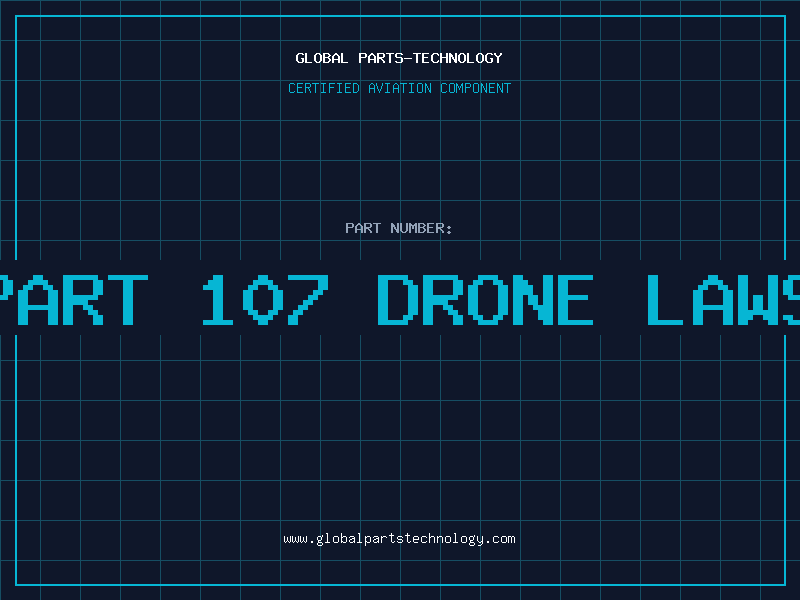The image size is (800, 600).
Task: Click the digit 7 in 107
Action: tap(308, 299)
